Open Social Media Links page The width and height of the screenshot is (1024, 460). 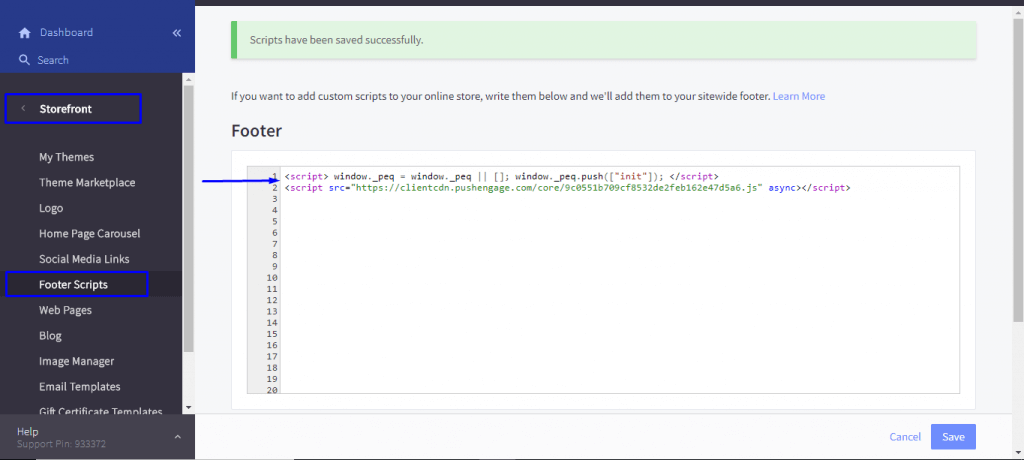point(84,259)
